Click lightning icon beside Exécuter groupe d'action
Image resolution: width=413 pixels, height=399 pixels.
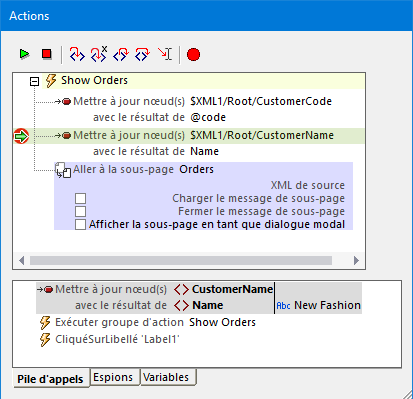pyautogui.click(x=45, y=323)
